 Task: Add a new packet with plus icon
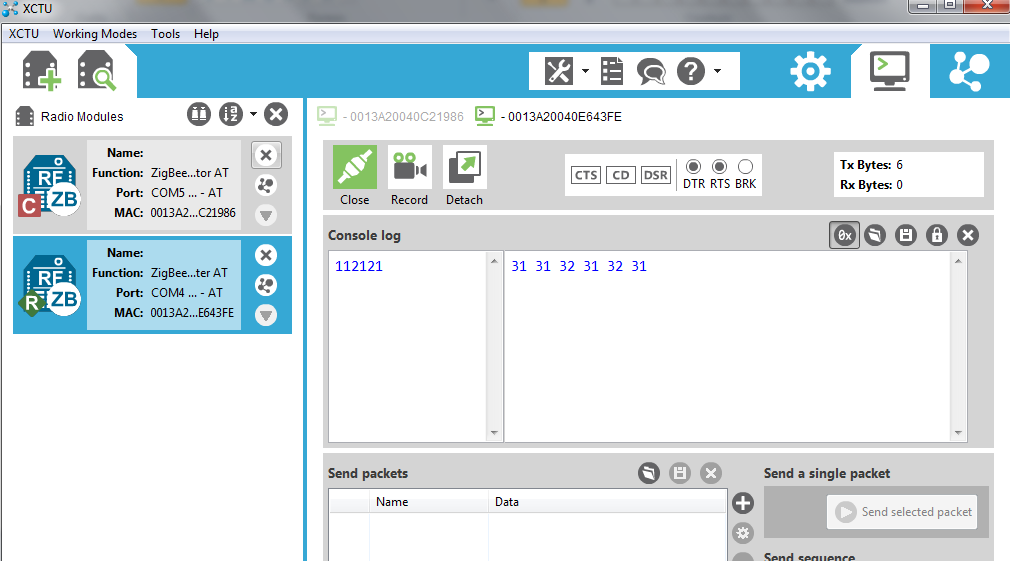pos(743,503)
